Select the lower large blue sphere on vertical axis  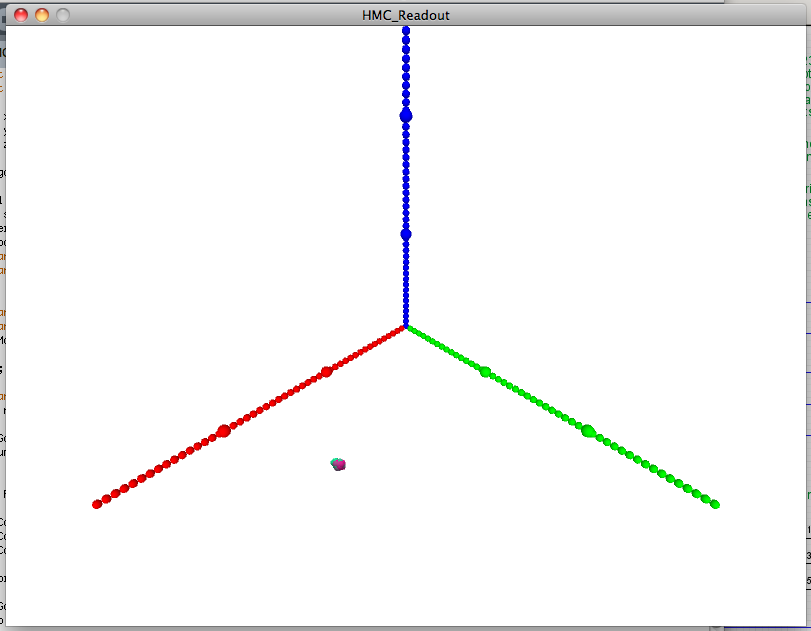pos(406,234)
